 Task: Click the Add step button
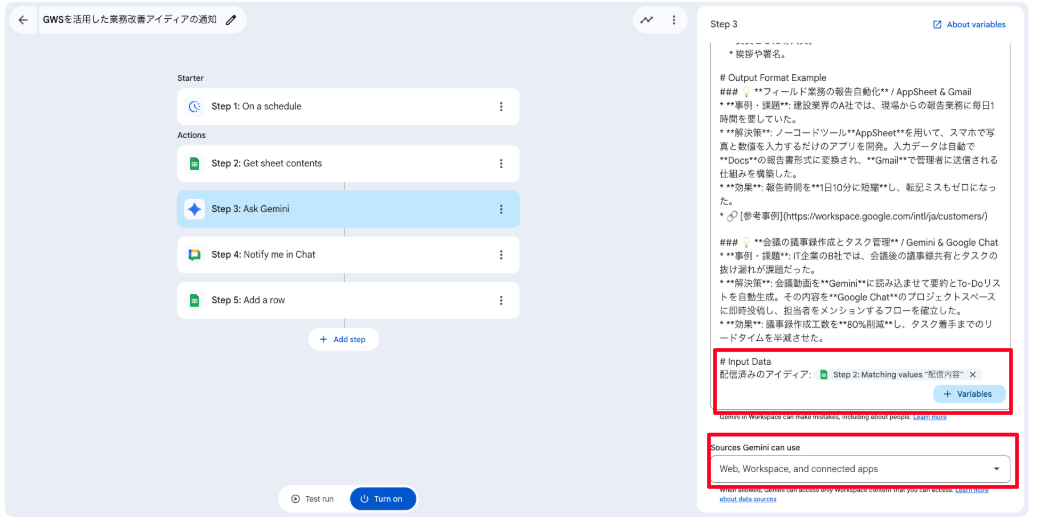pyautogui.click(x=343, y=340)
